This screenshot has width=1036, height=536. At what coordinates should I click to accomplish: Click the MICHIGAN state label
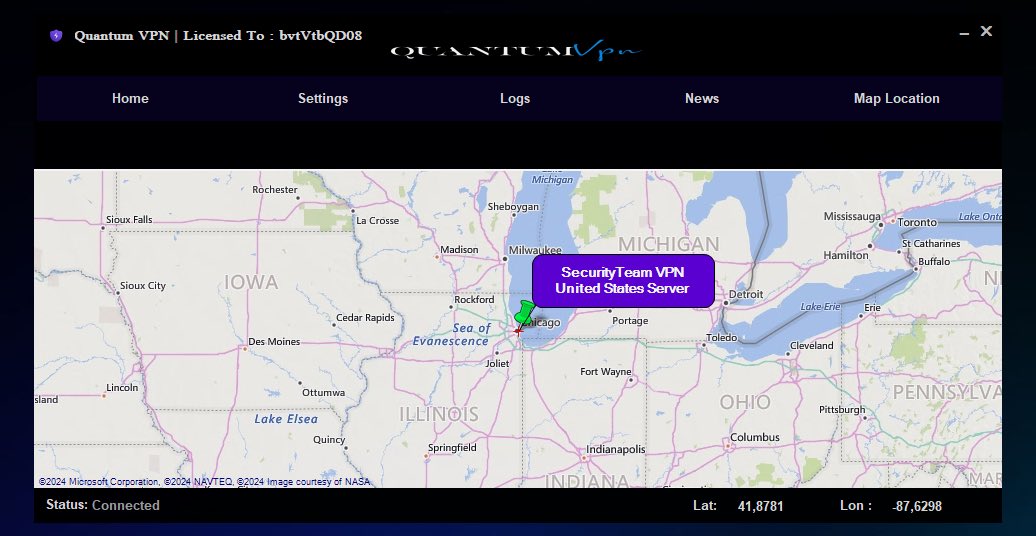point(669,244)
